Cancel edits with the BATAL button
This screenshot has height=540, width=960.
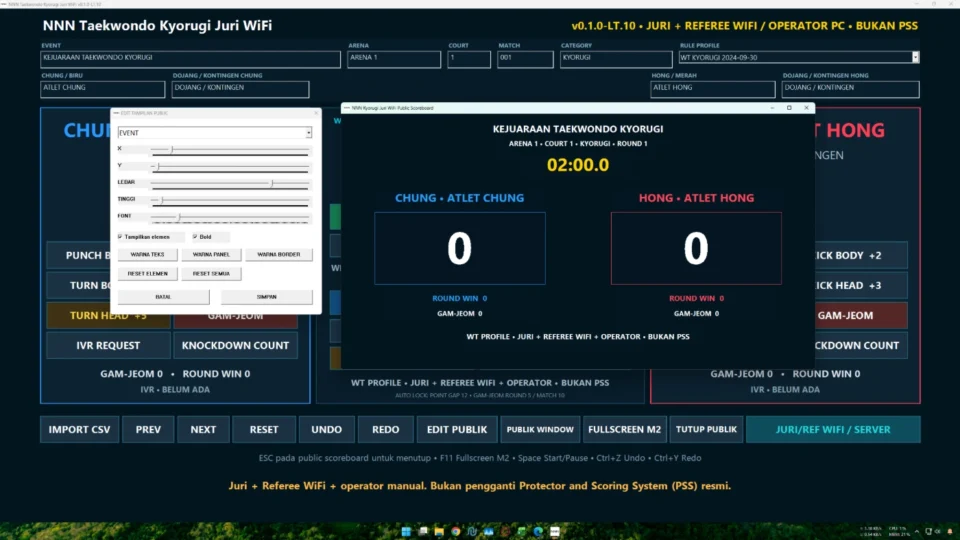(x=163, y=297)
